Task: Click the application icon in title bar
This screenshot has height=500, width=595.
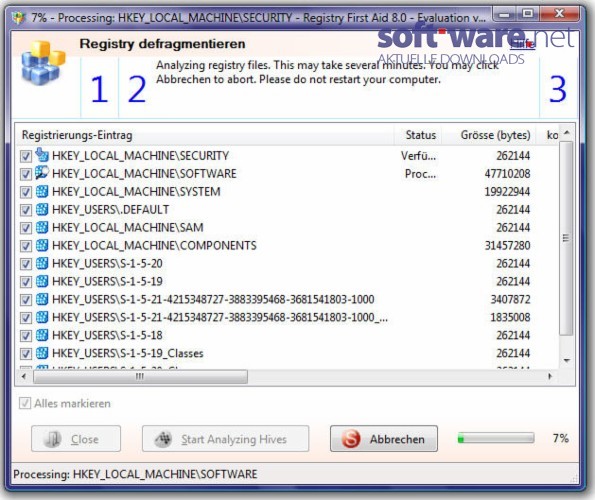Action: click(x=18, y=17)
